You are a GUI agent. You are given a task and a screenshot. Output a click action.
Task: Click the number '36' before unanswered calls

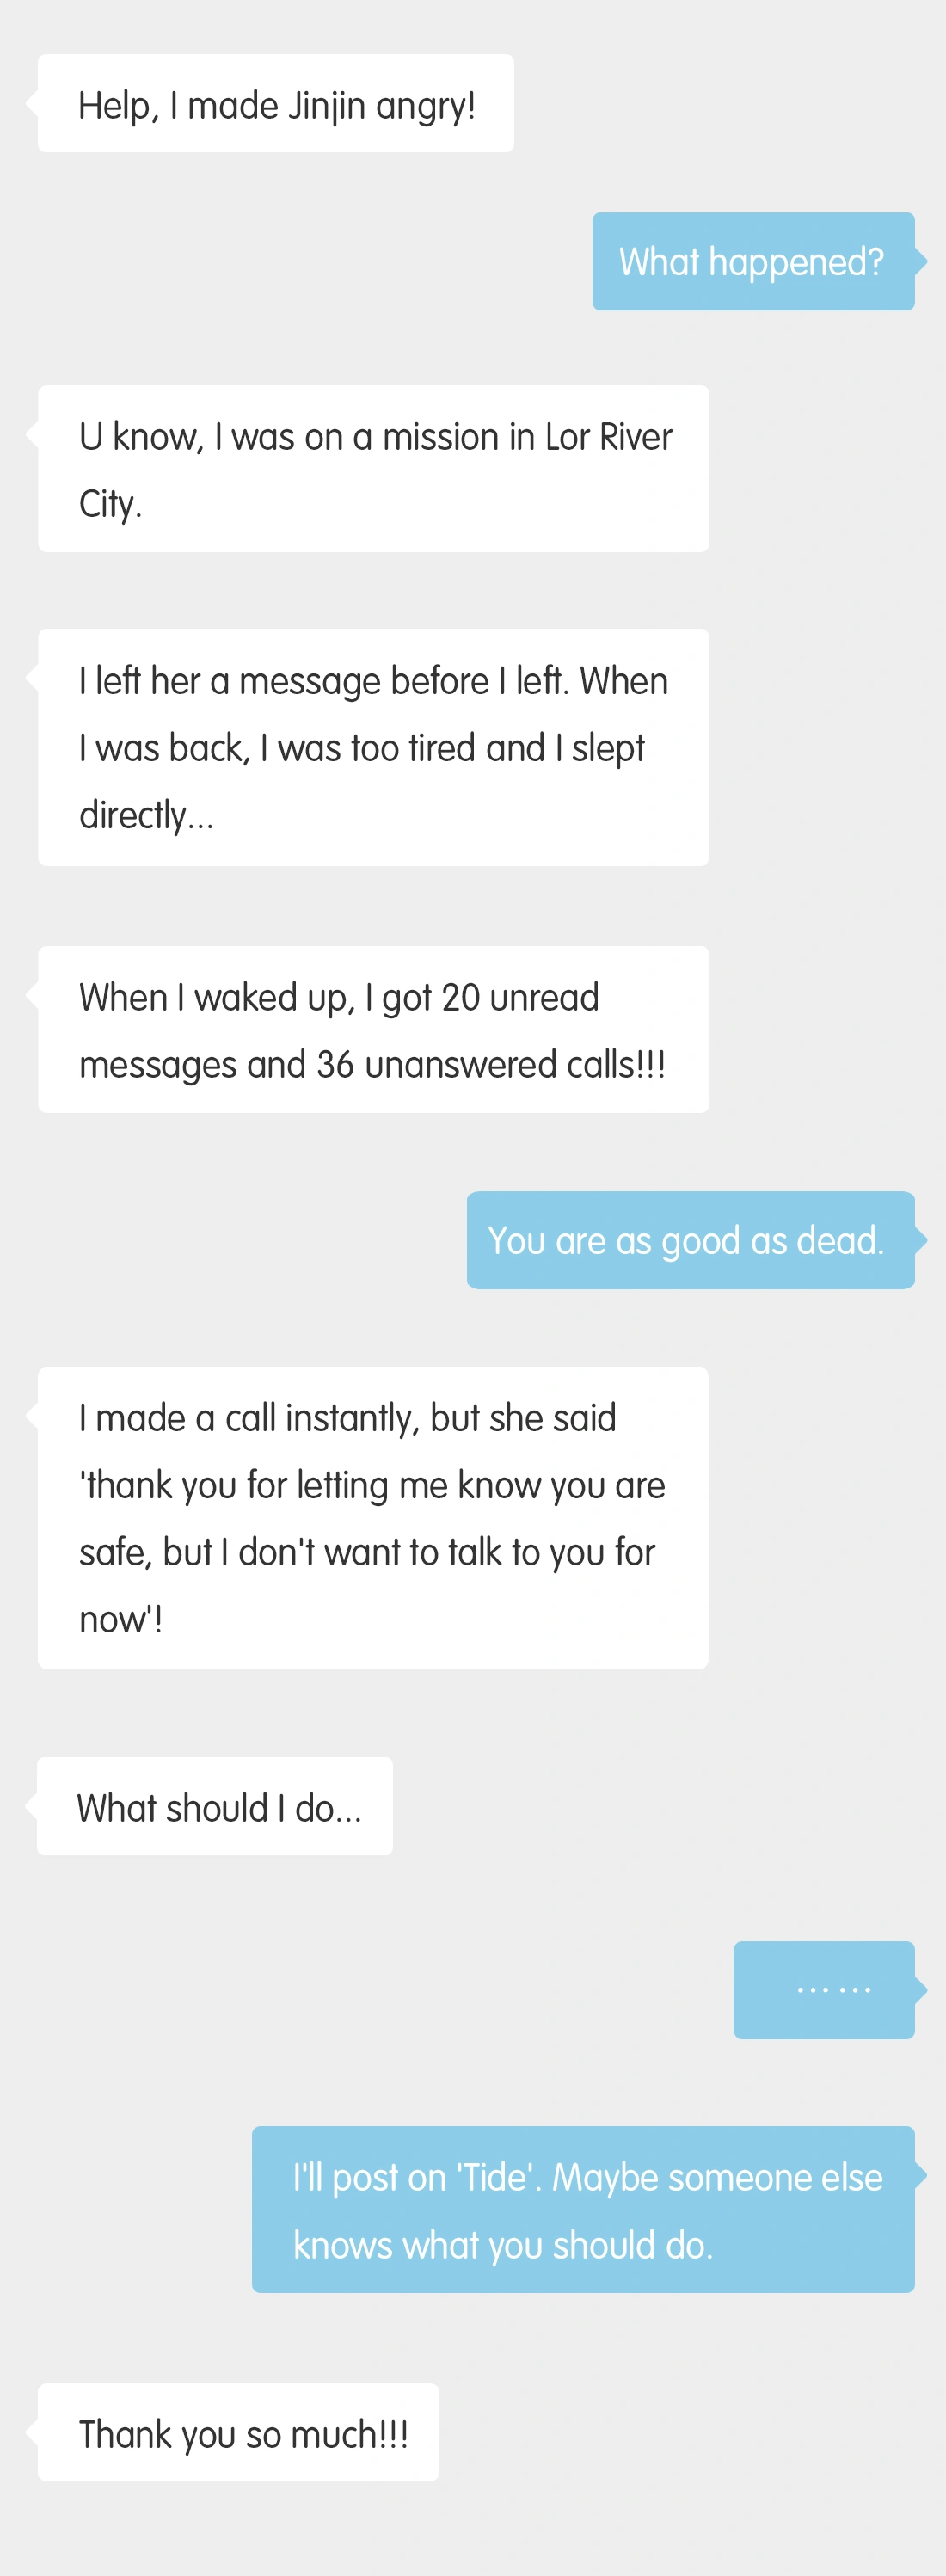pyautogui.click(x=335, y=1065)
